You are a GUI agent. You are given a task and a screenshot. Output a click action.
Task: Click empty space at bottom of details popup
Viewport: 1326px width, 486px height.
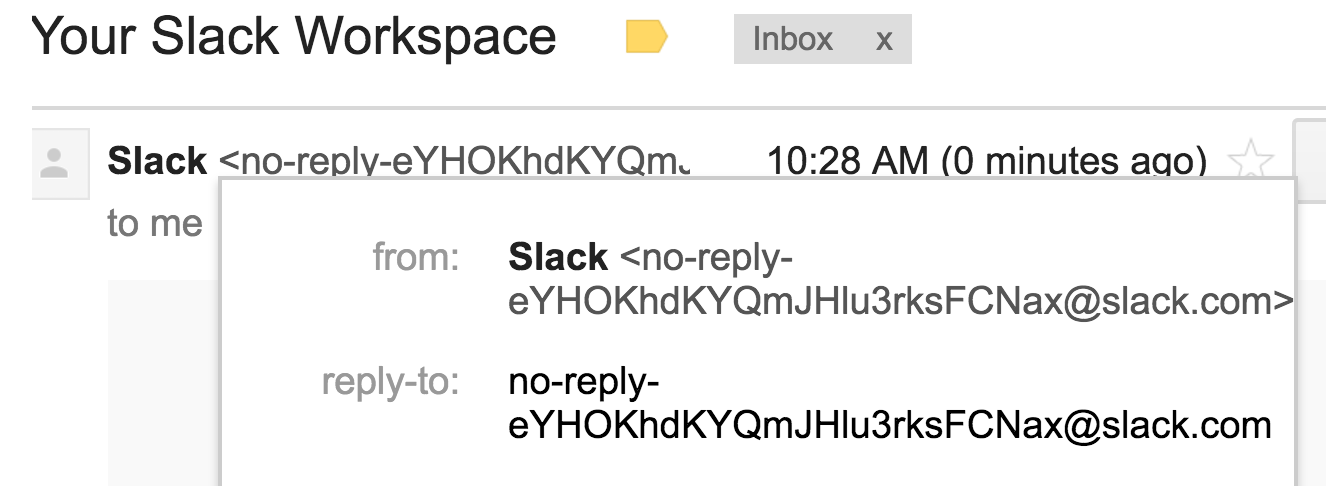coord(757,468)
